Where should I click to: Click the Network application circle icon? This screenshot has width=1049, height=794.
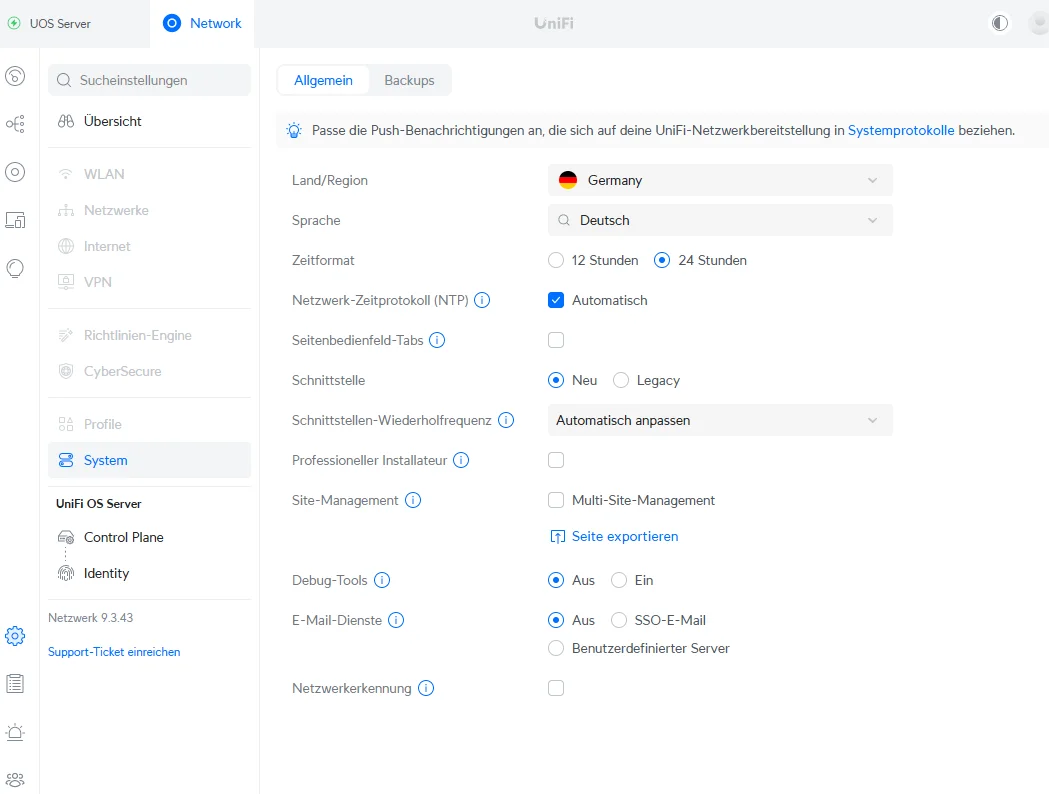pyautogui.click(x=172, y=23)
